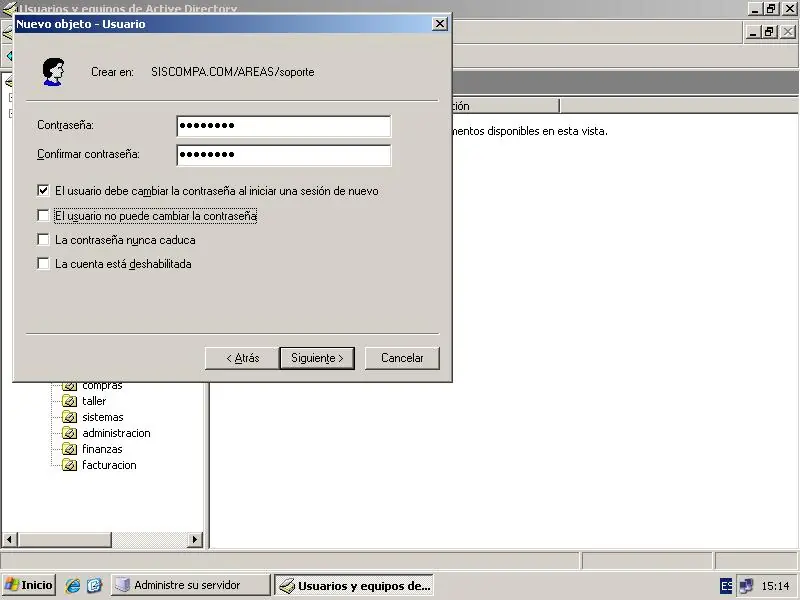The width and height of the screenshot is (800, 600).
Task: Click the user portrait icon in dialog
Action: point(53,71)
